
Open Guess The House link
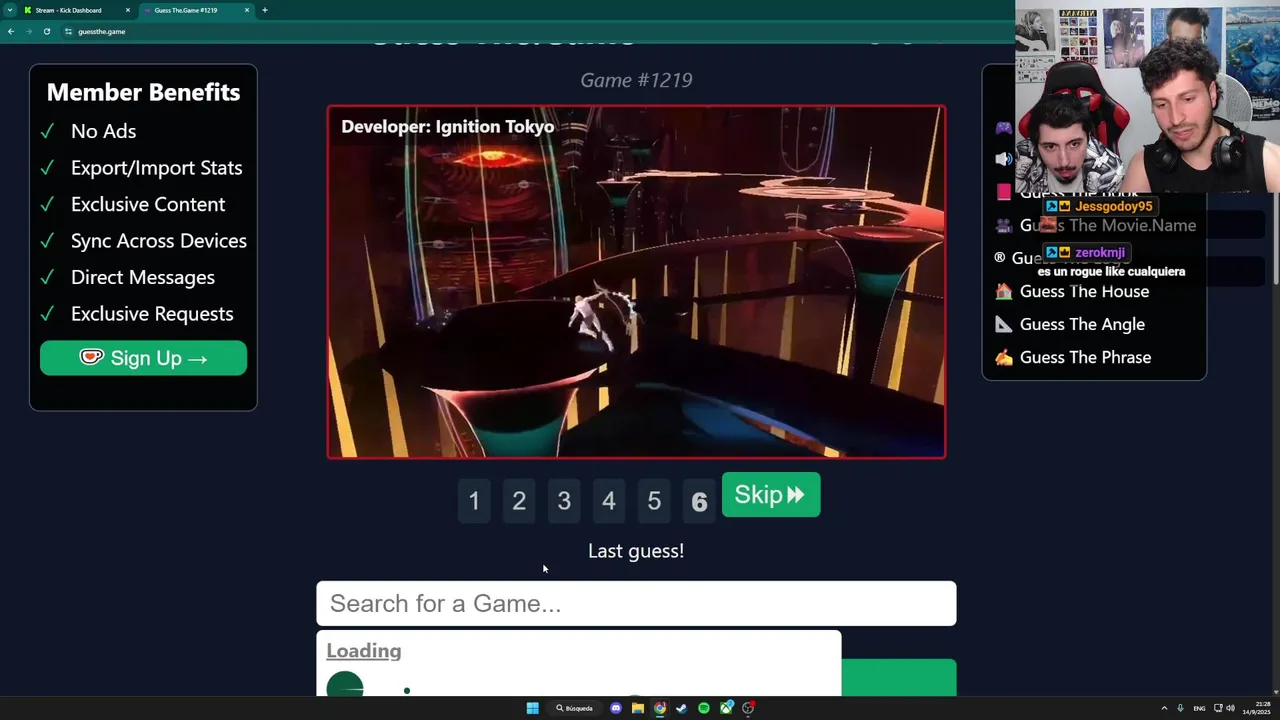(x=1084, y=291)
